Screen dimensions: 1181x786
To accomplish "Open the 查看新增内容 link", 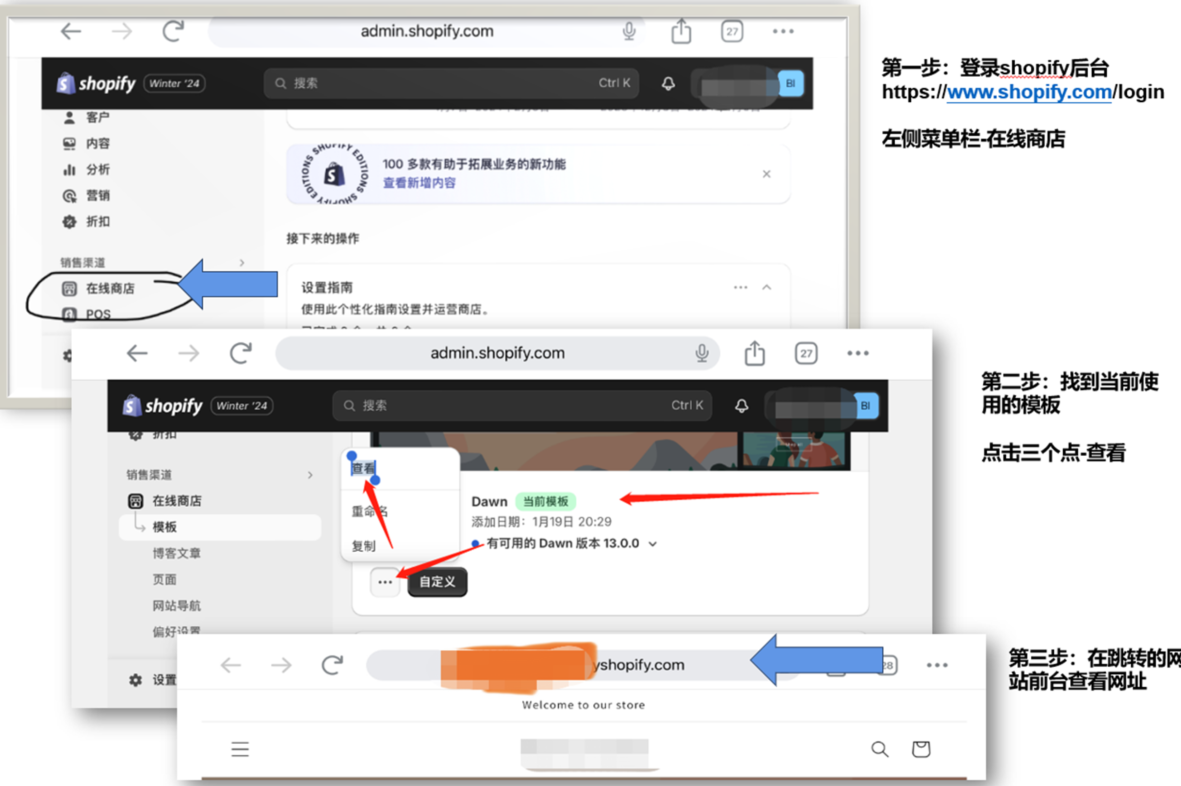I will pos(419,183).
